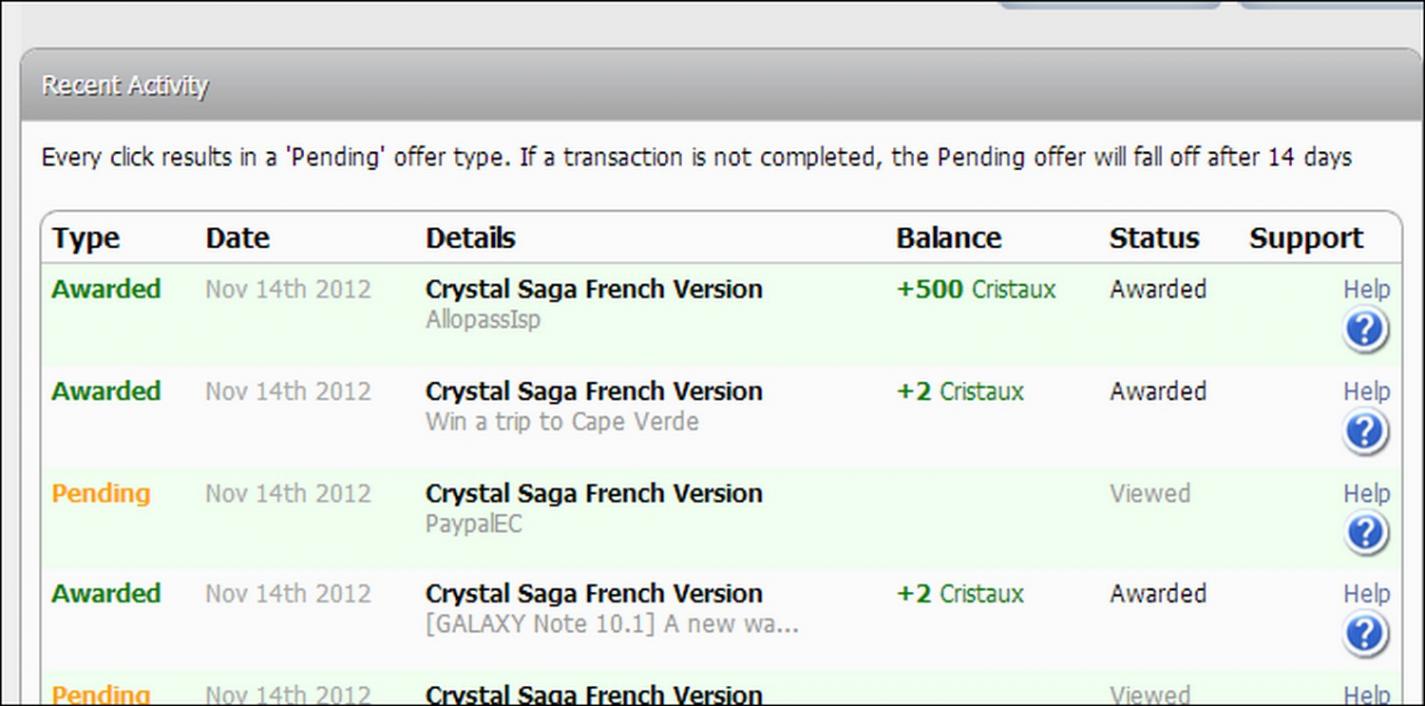The width and height of the screenshot is (1425, 706).
Task: Select the 'Win a trip to Cape Verde' offer text
Action: coord(562,422)
